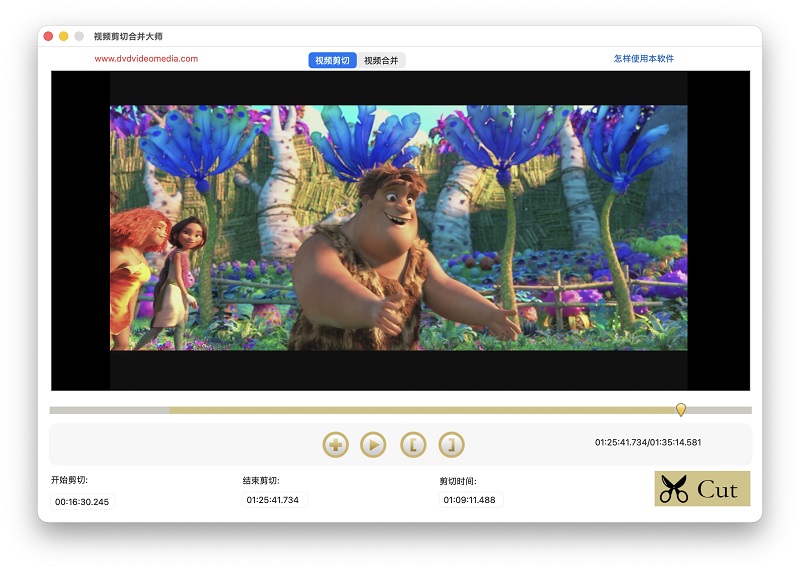This screenshot has height=572, width=800.
Task: Click the highlighted range of timeline slider
Action: (424, 410)
